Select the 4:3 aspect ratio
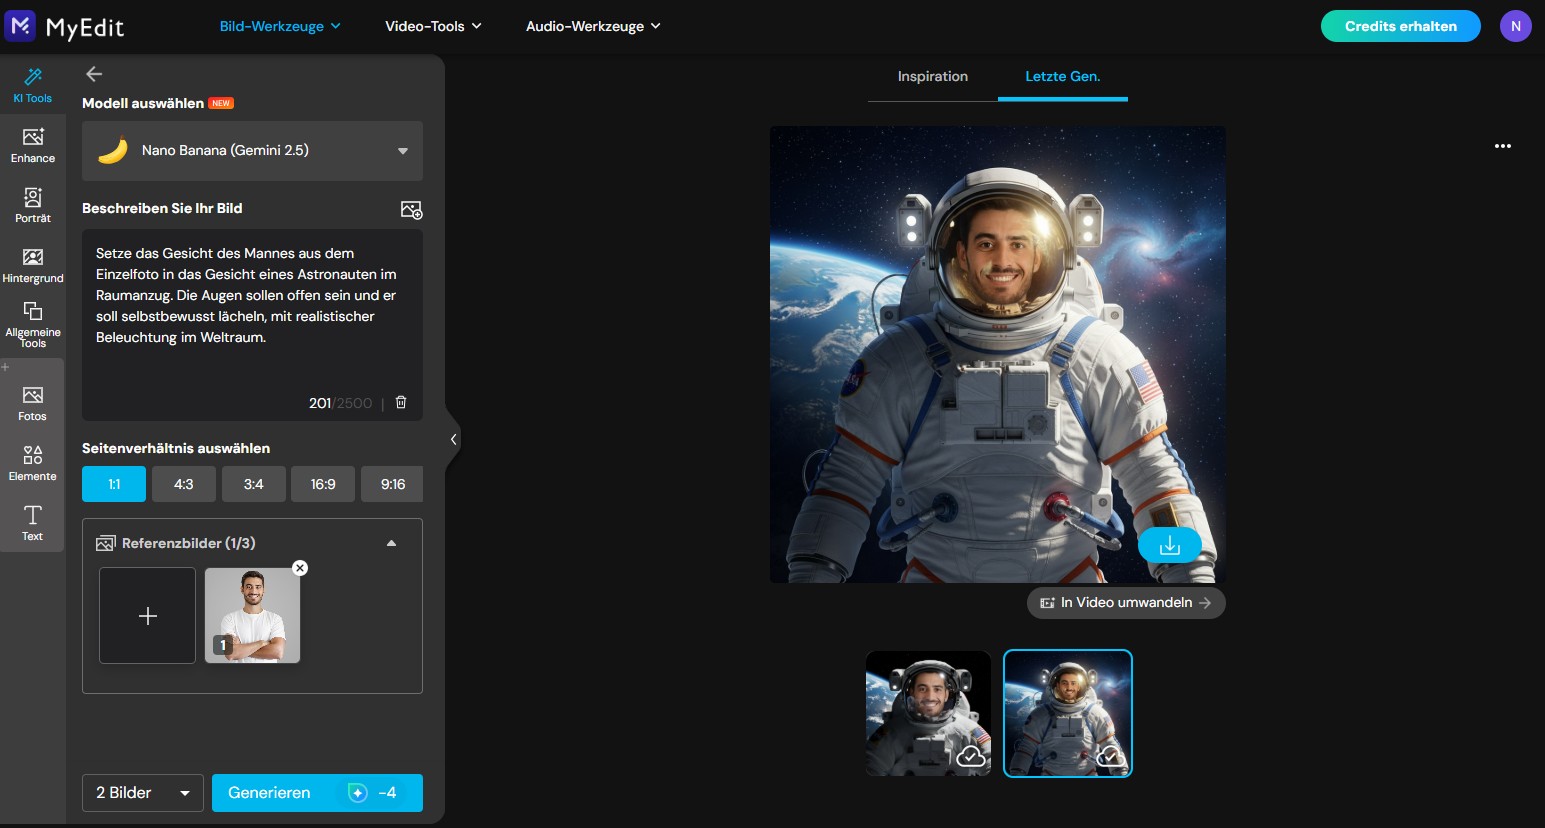Screen dimensions: 1545x828 tap(183, 483)
